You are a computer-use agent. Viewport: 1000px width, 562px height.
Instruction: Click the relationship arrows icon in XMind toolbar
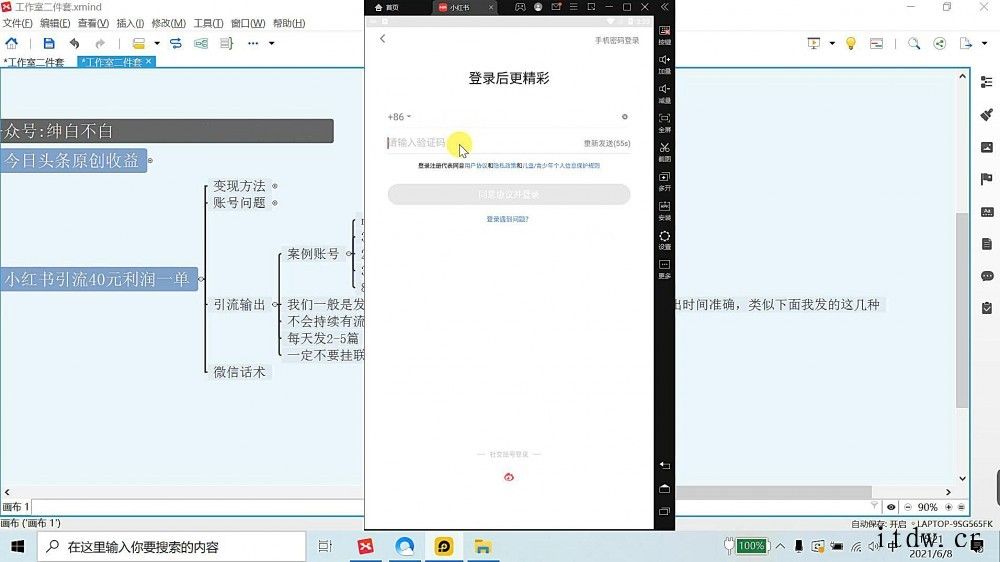pyautogui.click(x=176, y=43)
